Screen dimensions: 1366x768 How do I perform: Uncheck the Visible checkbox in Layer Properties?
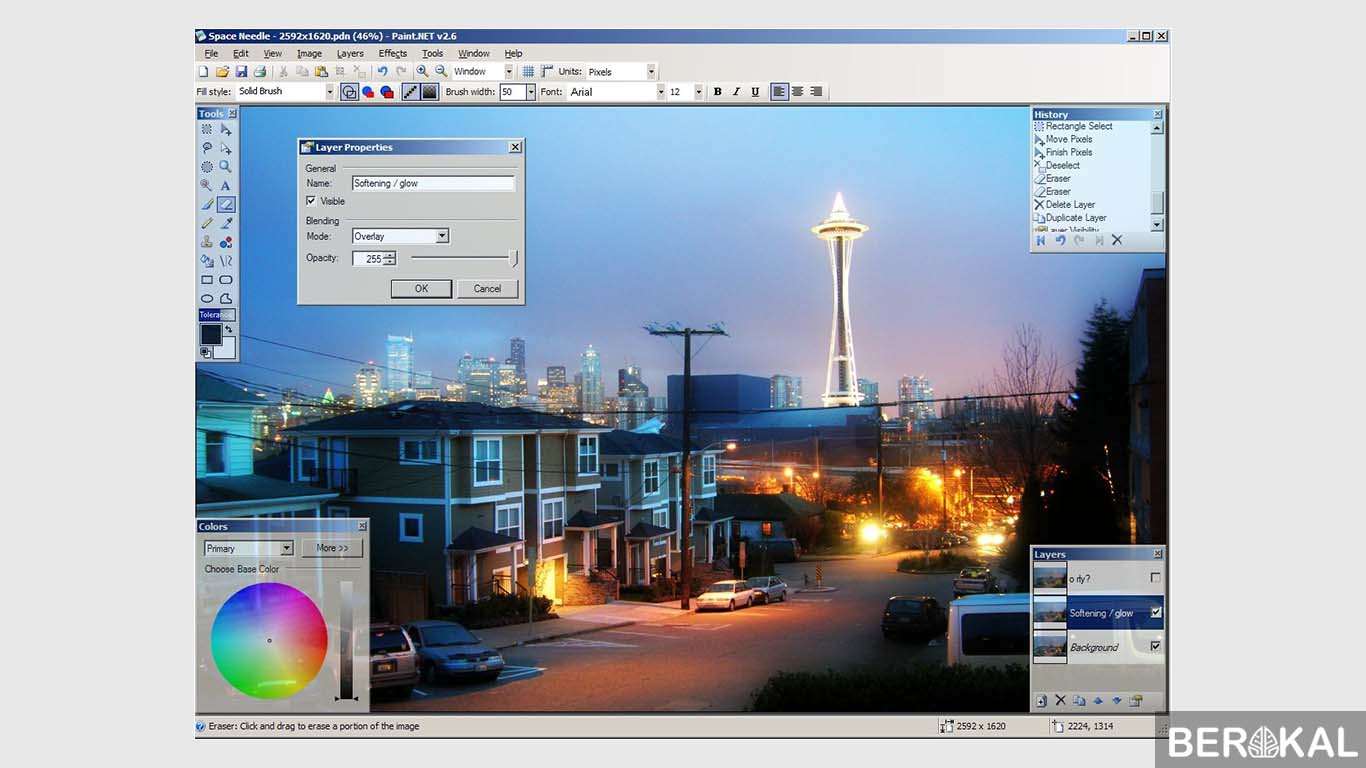(x=311, y=201)
